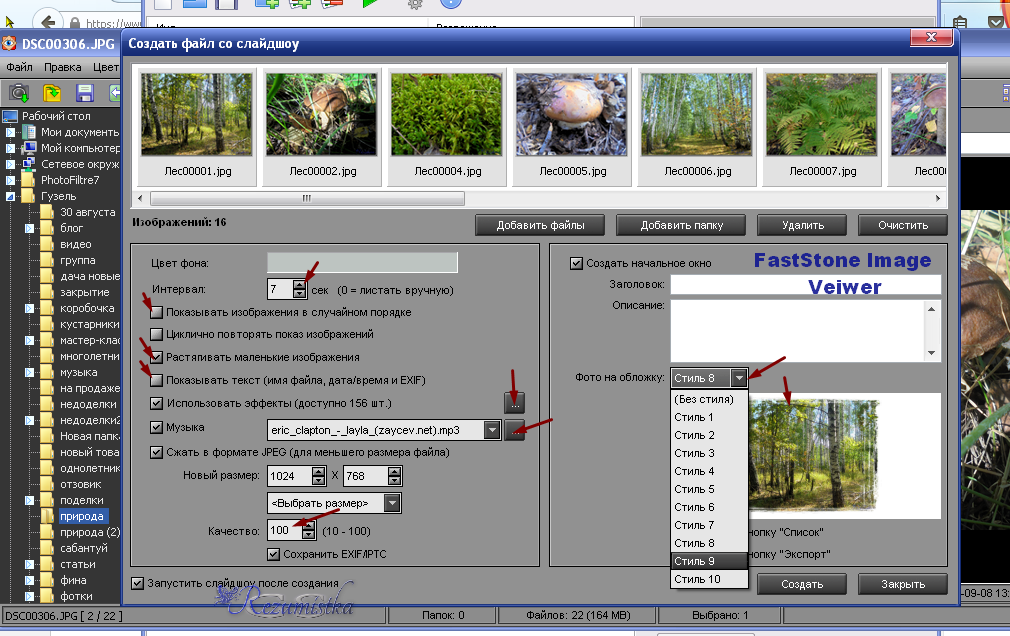The image size is (1010, 636).
Task: Pick Стиль 10 from the style list
Action: point(709,579)
